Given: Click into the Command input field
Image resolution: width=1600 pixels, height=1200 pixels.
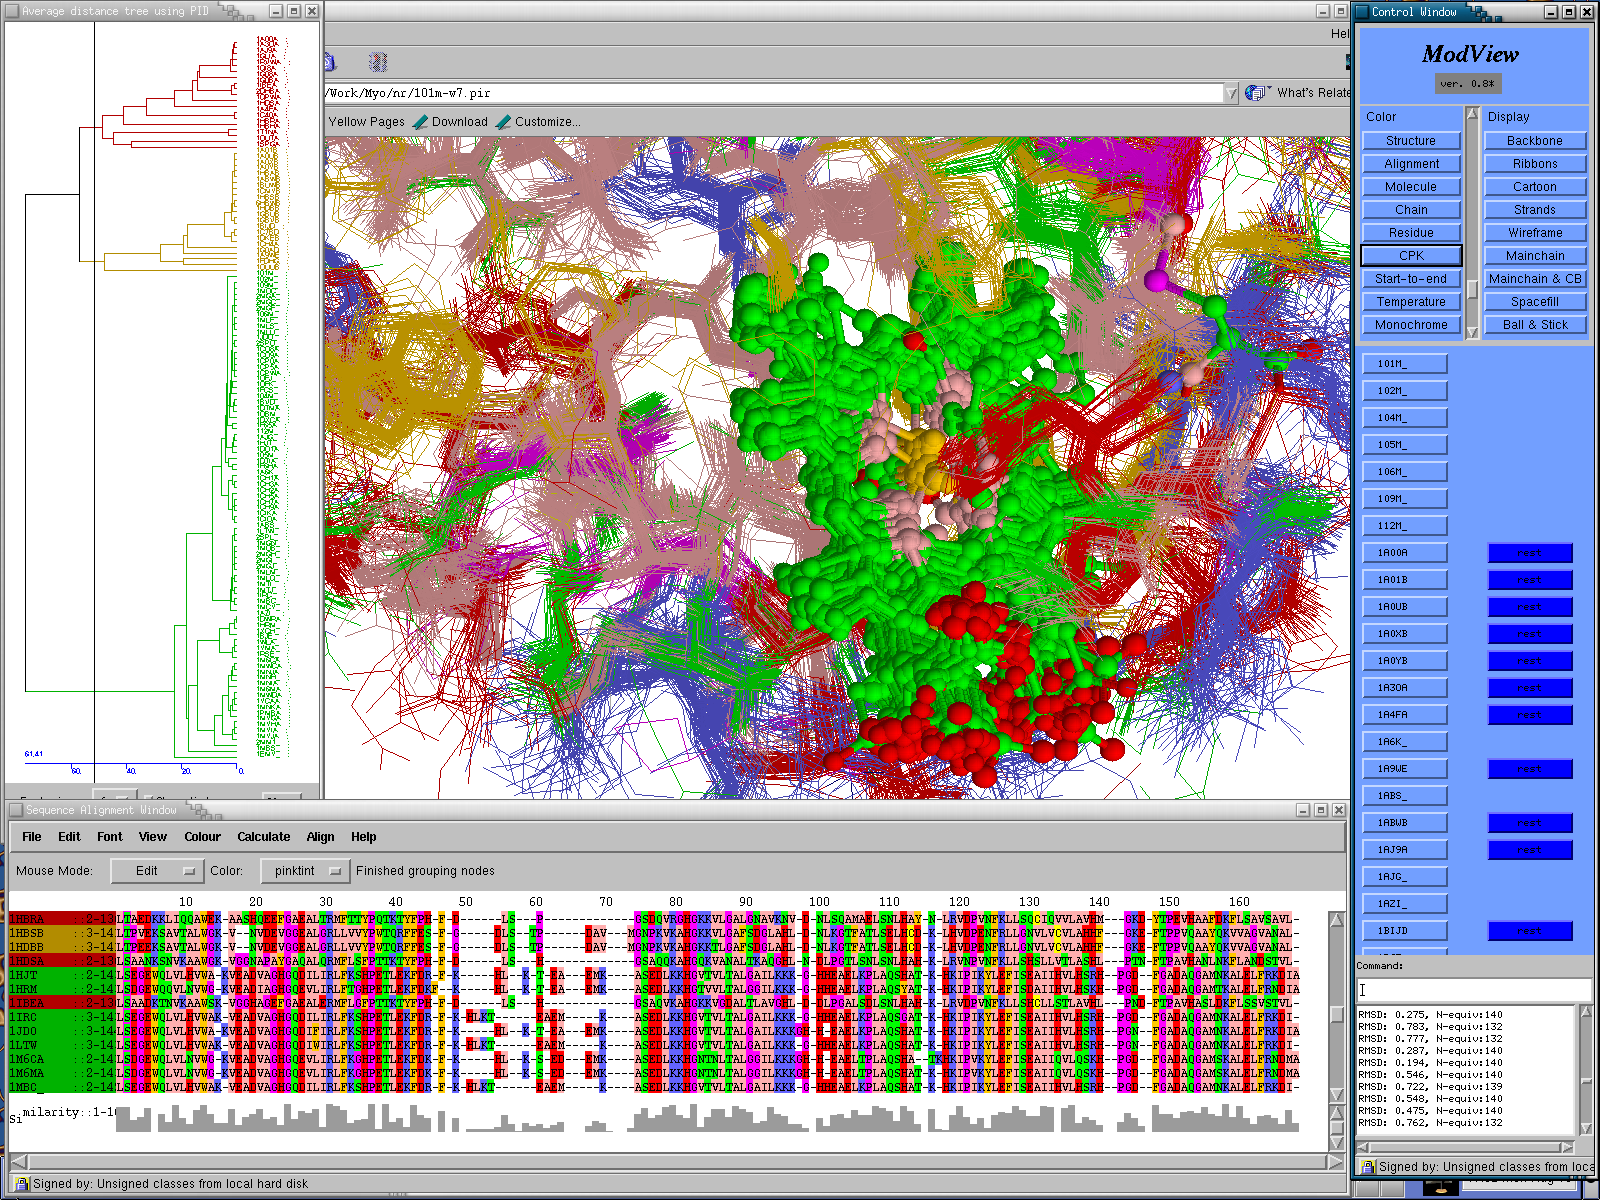Looking at the screenshot, I should [x=1474, y=990].
